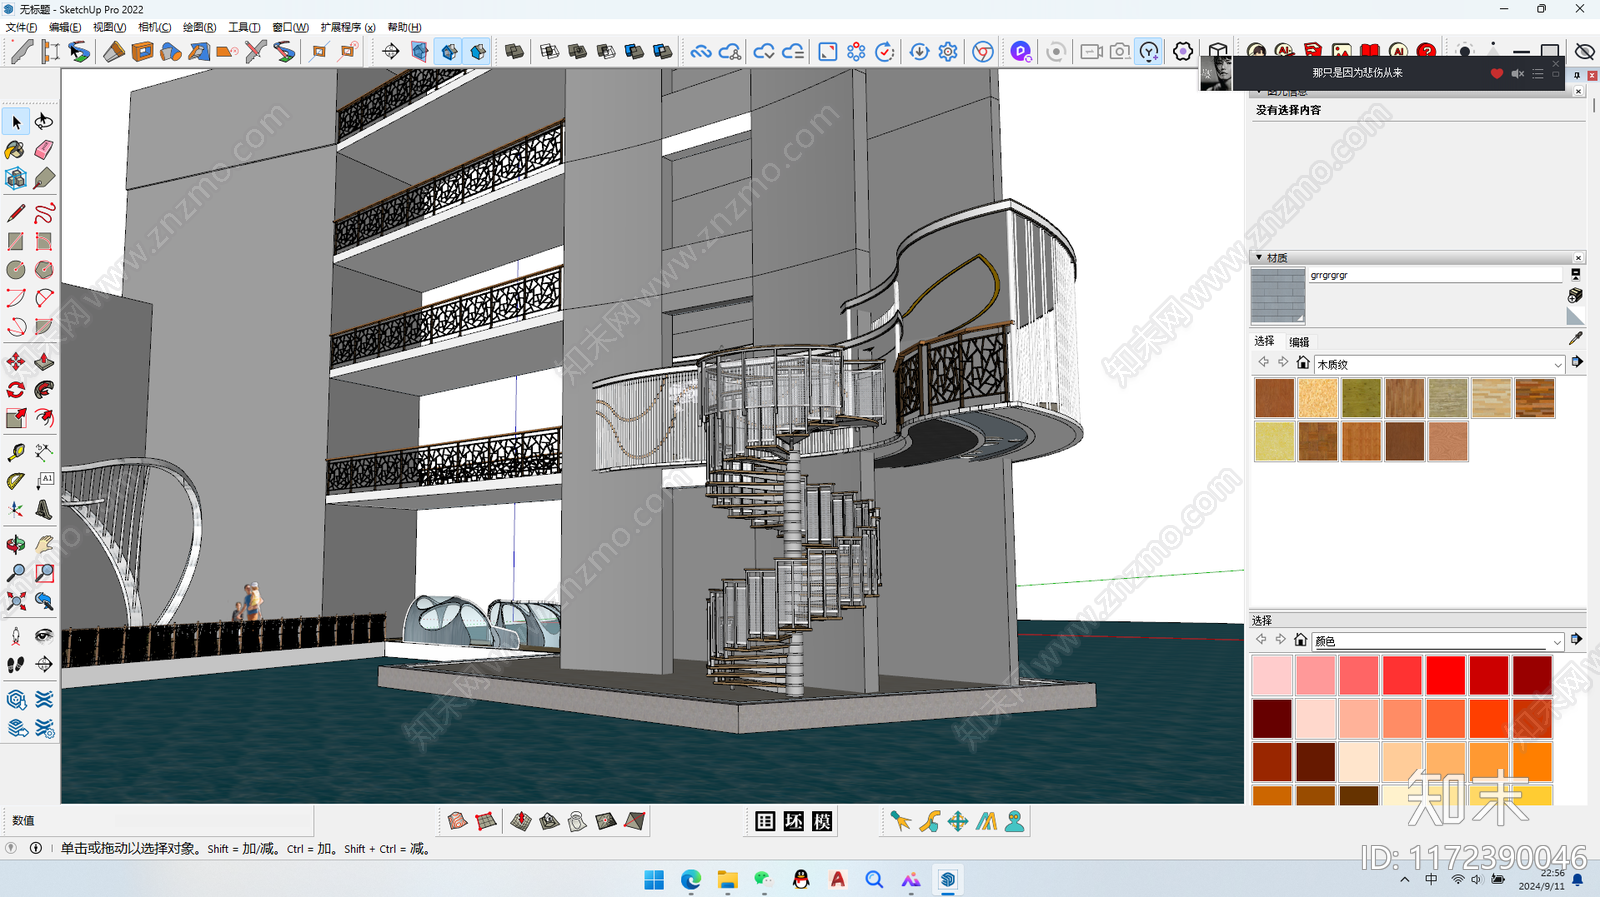Pick the 3D Text tool
The width and height of the screenshot is (1600, 897).
tap(44, 510)
